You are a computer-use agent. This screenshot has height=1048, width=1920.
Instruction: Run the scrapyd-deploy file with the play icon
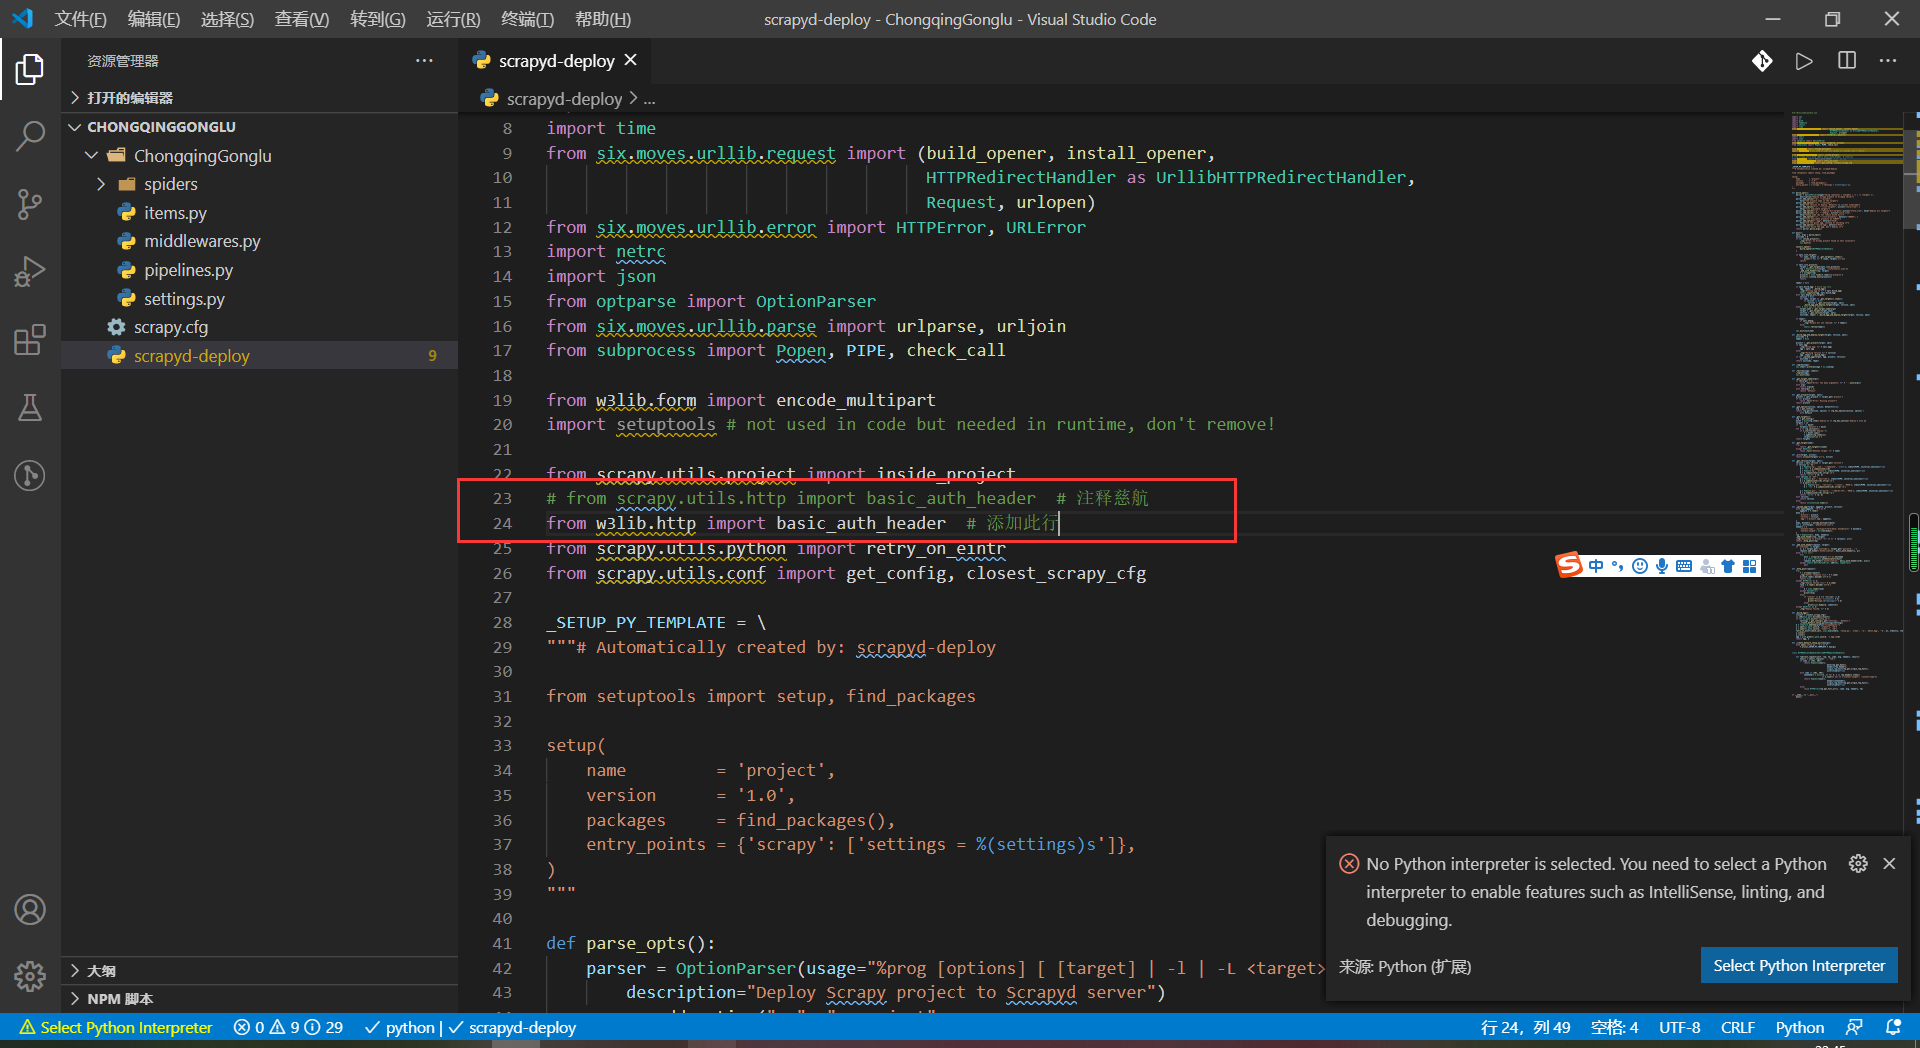click(1804, 61)
